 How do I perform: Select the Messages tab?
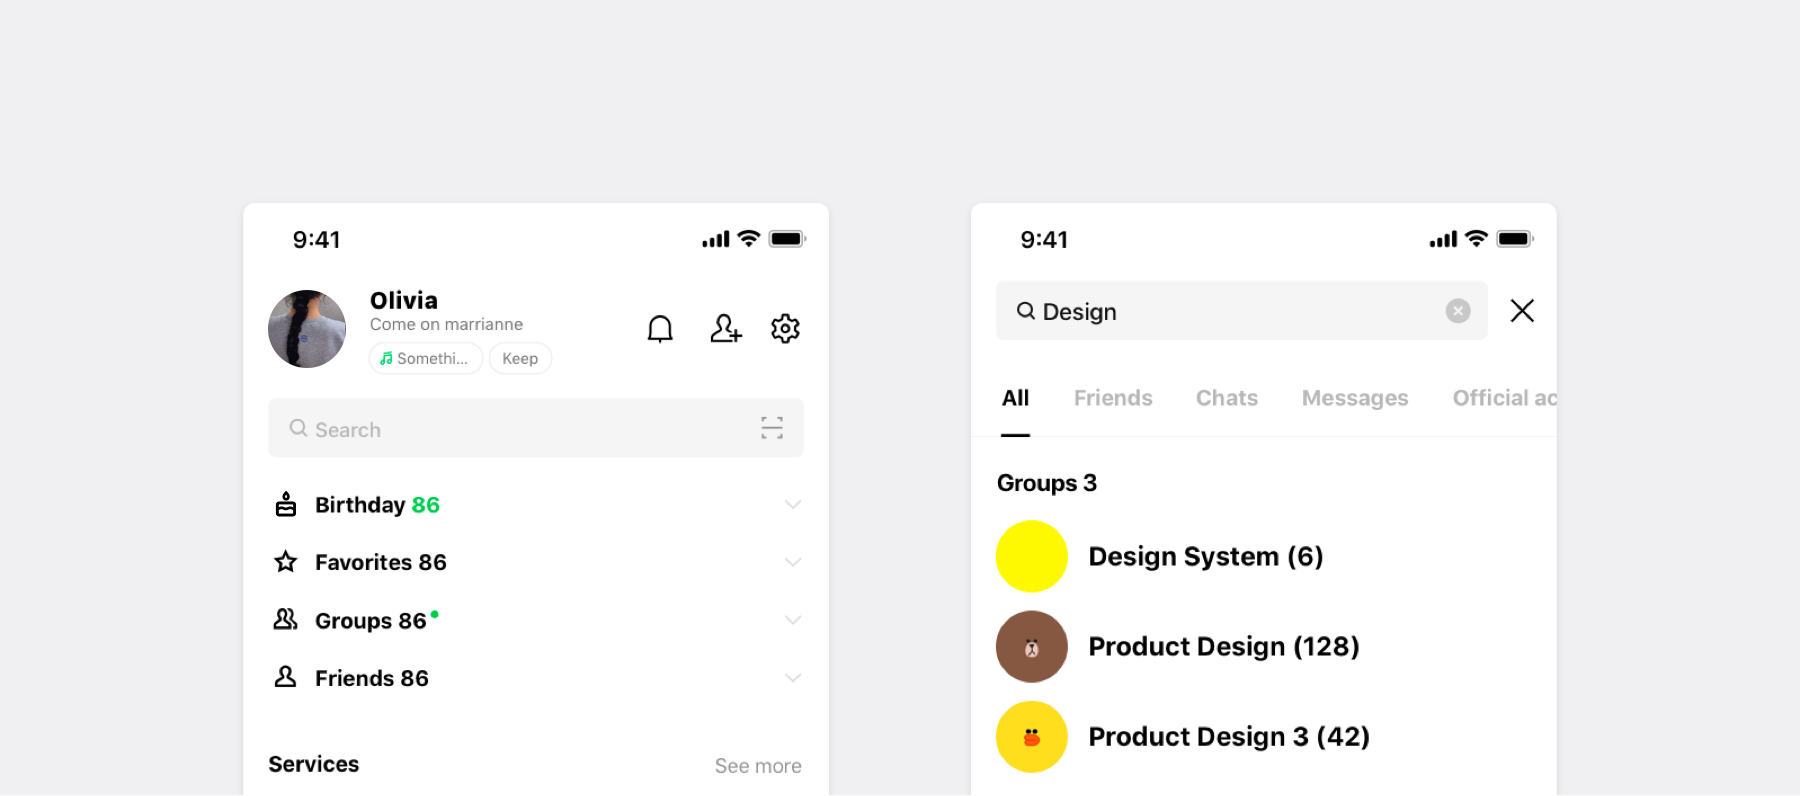point(1354,398)
